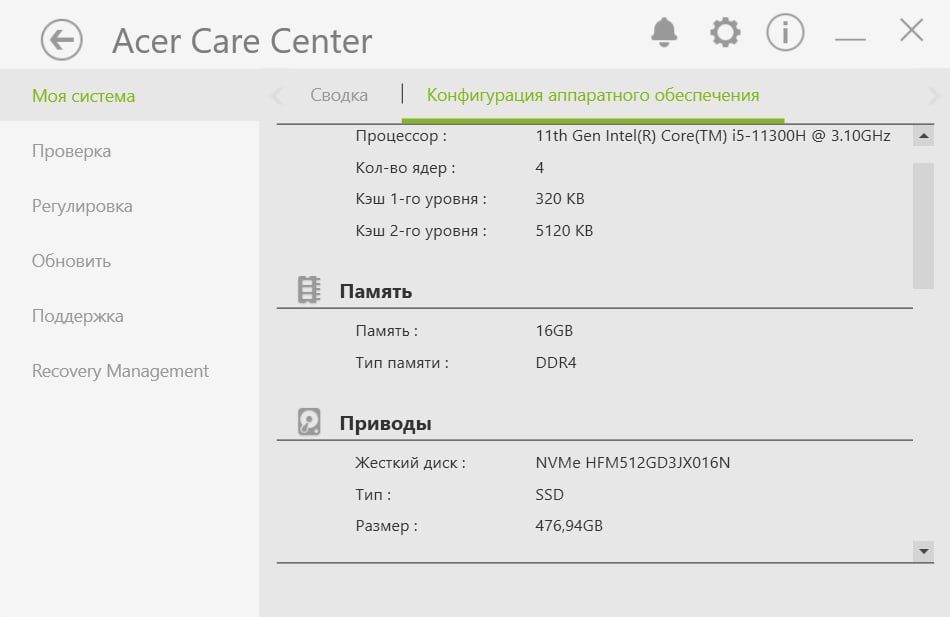This screenshot has height=617, width=950.
Task: Click the Память memory chip icon
Action: (309, 290)
